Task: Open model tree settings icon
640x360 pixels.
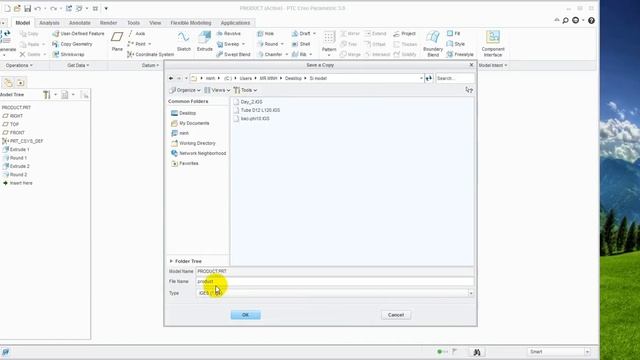Action: 47,95
